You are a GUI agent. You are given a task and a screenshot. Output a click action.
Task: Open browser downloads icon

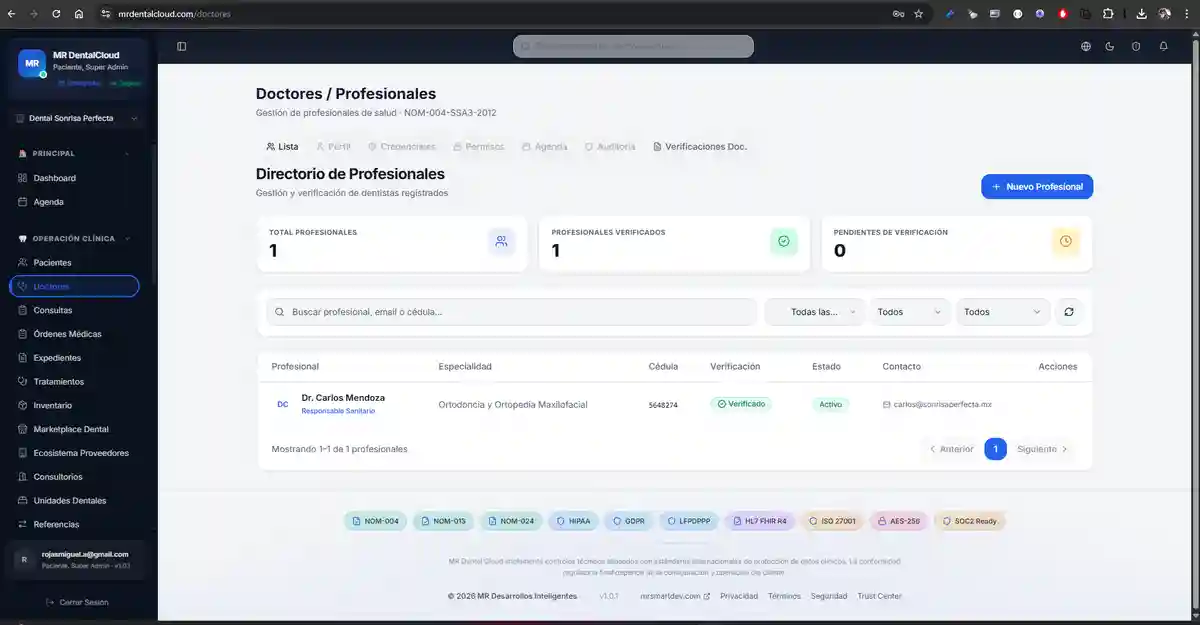(x=1141, y=14)
